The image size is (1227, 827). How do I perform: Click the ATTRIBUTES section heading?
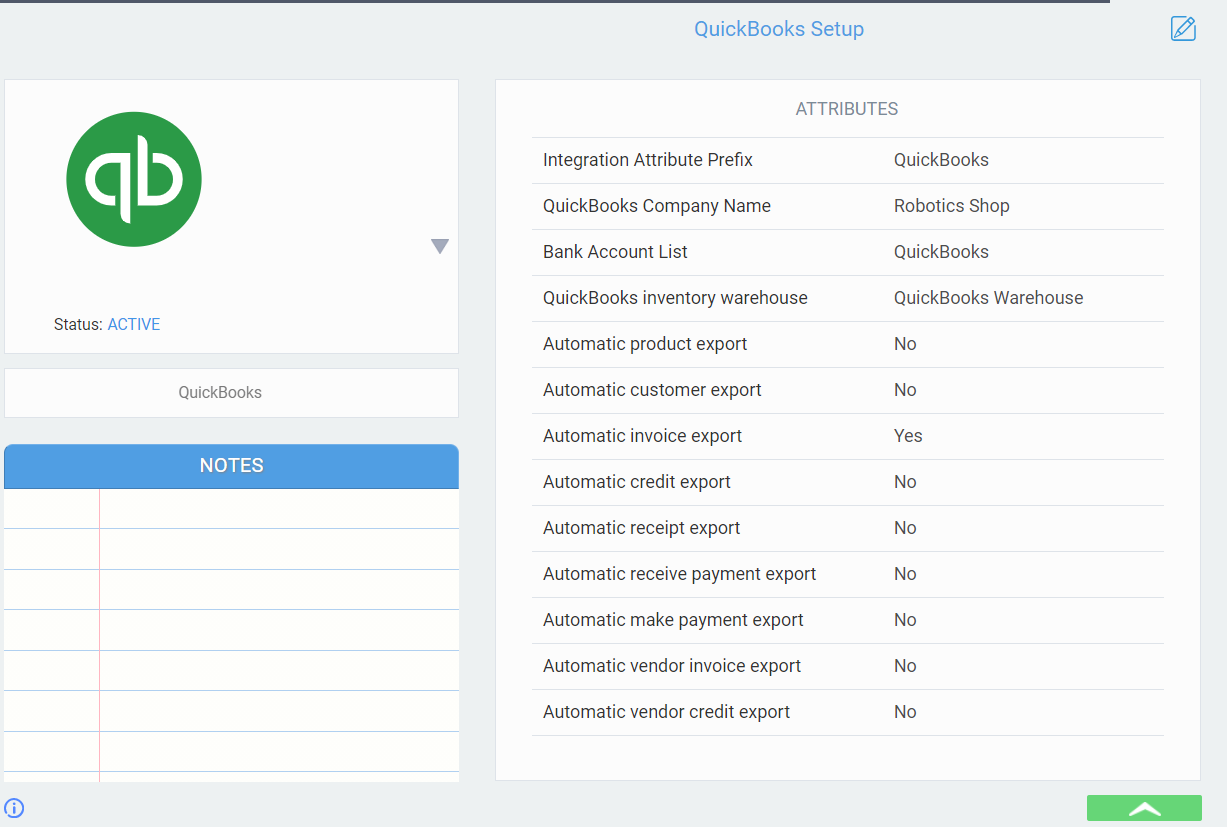(x=847, y=109)
